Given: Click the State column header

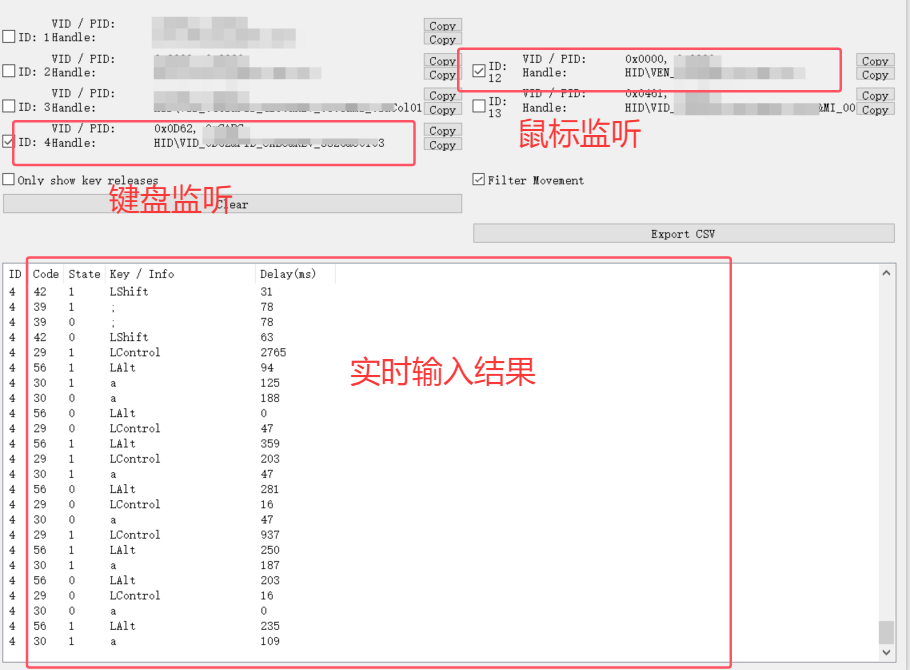Looking at the screenshot, I should point(84,273).
